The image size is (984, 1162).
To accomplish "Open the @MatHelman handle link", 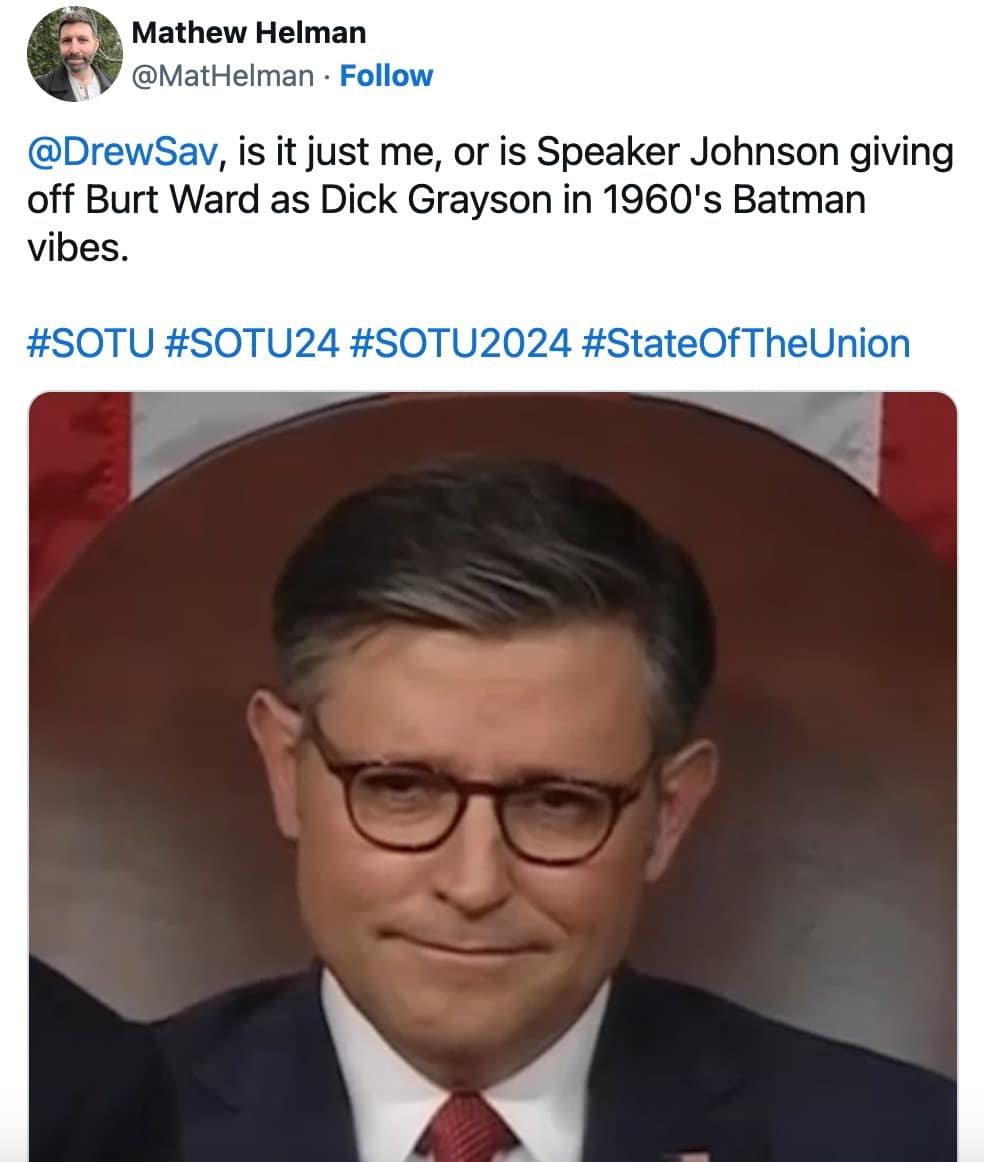I will point(222,76).
